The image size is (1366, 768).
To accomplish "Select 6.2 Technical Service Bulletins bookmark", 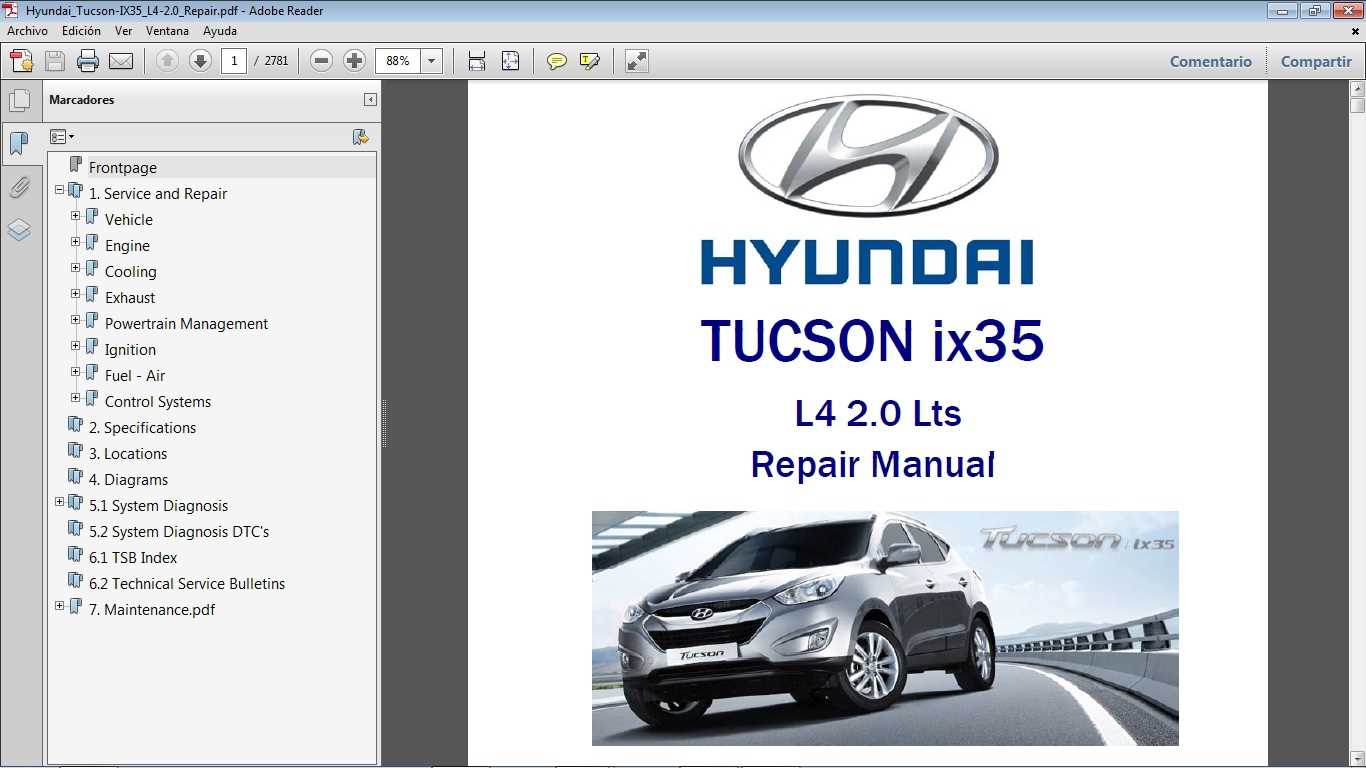I will pyautogui.click(x=187, y=584).
